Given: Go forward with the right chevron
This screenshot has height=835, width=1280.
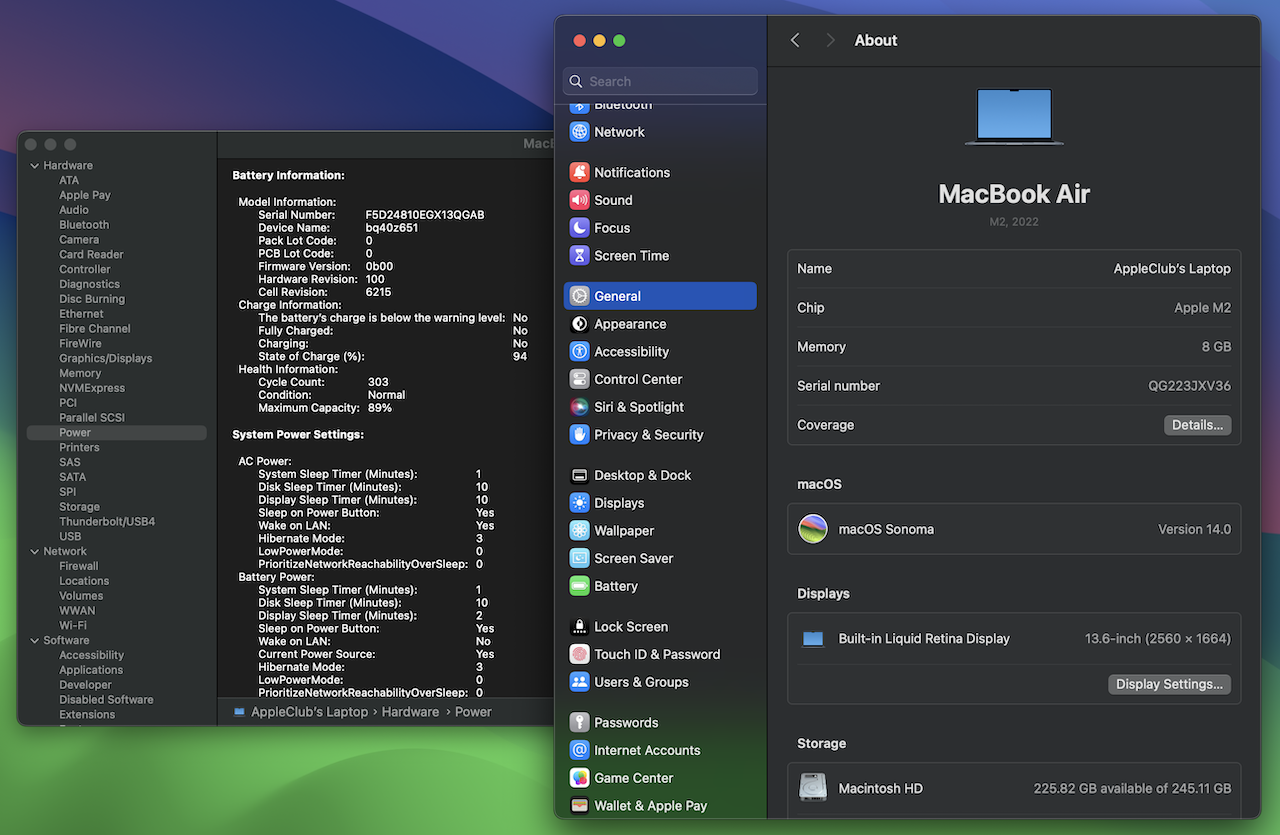Looking at the screenshot, I should pyautogui.click(x=830, y=40).
